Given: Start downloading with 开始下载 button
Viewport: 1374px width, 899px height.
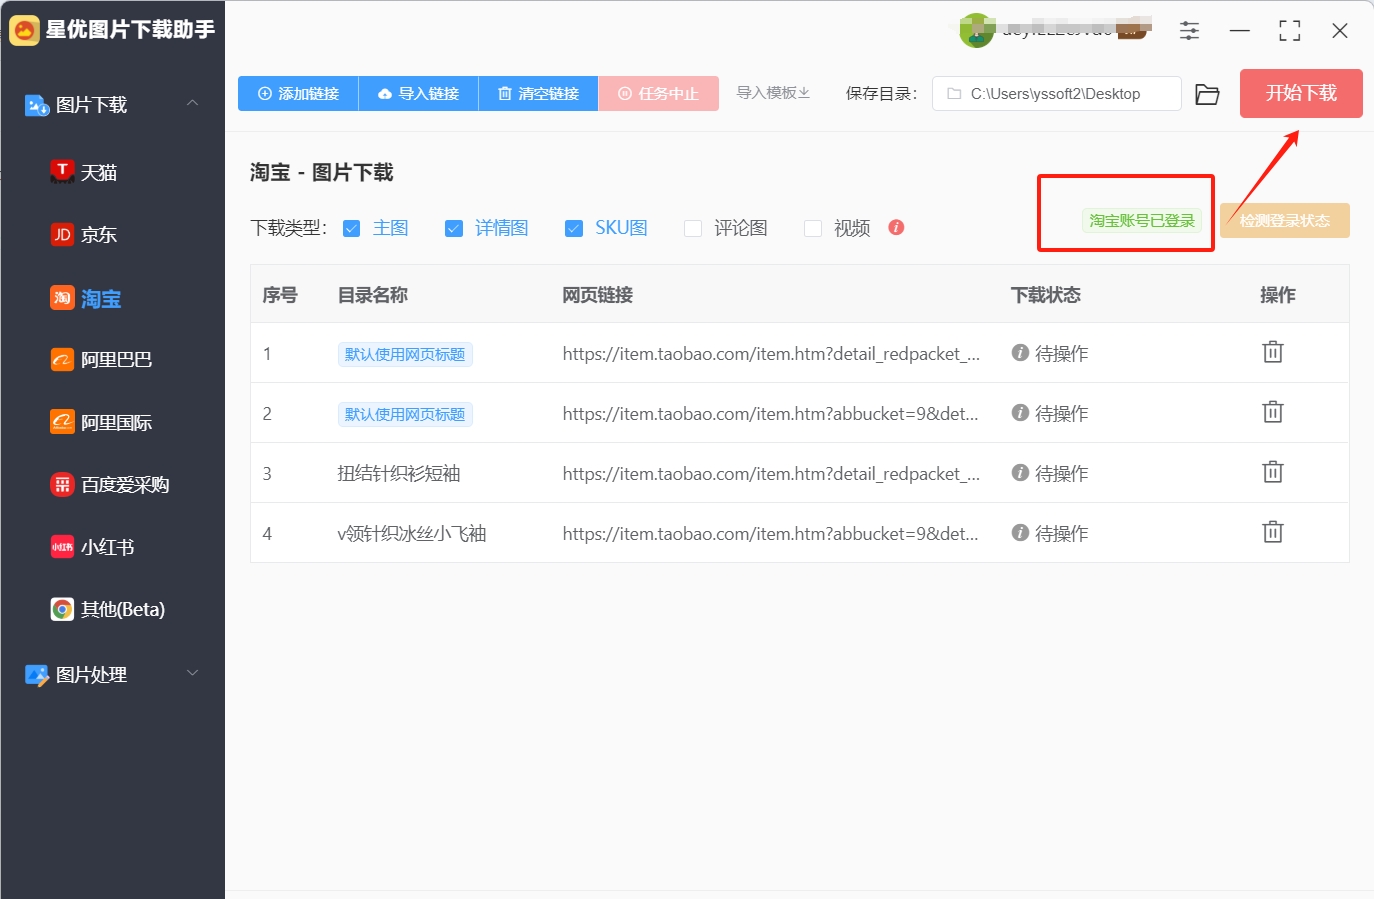Looking at the screenshot, I should (1301, 93).
